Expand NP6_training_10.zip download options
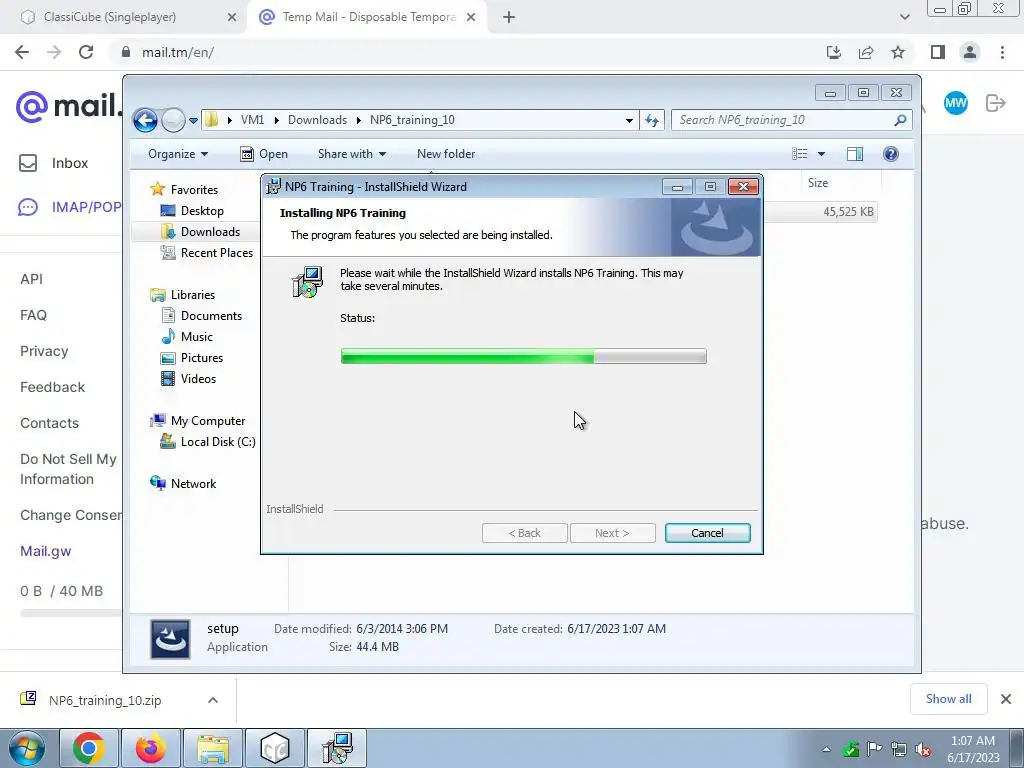The image size is (1024, 768). [213, 700]
